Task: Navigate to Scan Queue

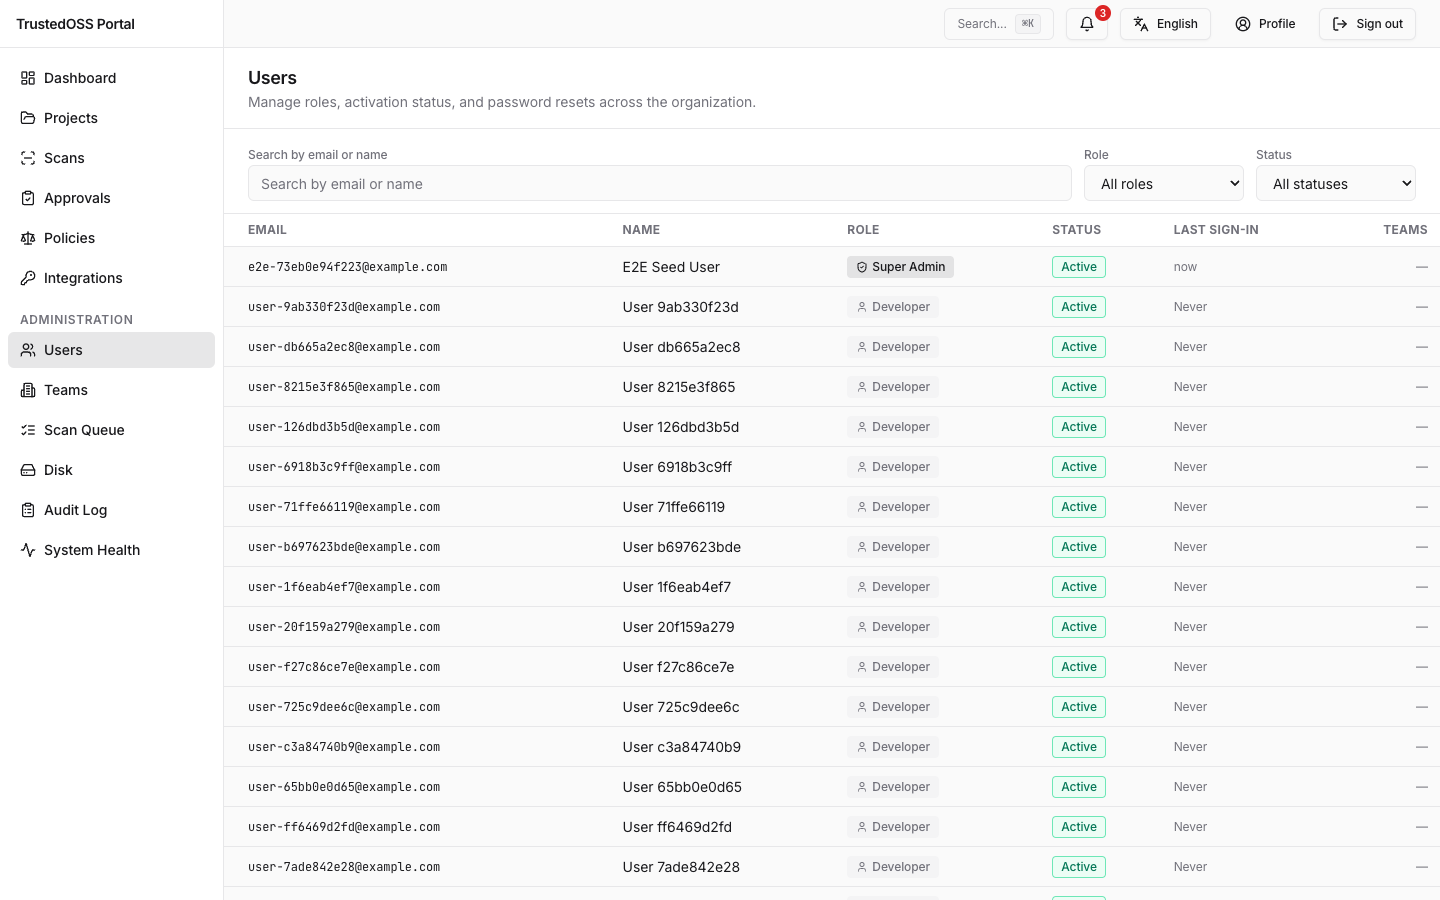Action: 111,430
